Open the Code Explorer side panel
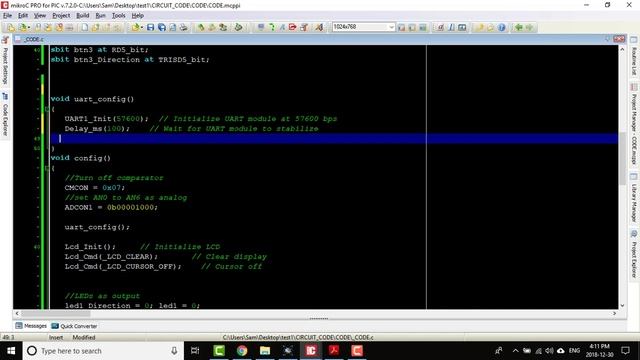Image resolution: width=640 pixels, height=360 pixels. click(5, 115)
